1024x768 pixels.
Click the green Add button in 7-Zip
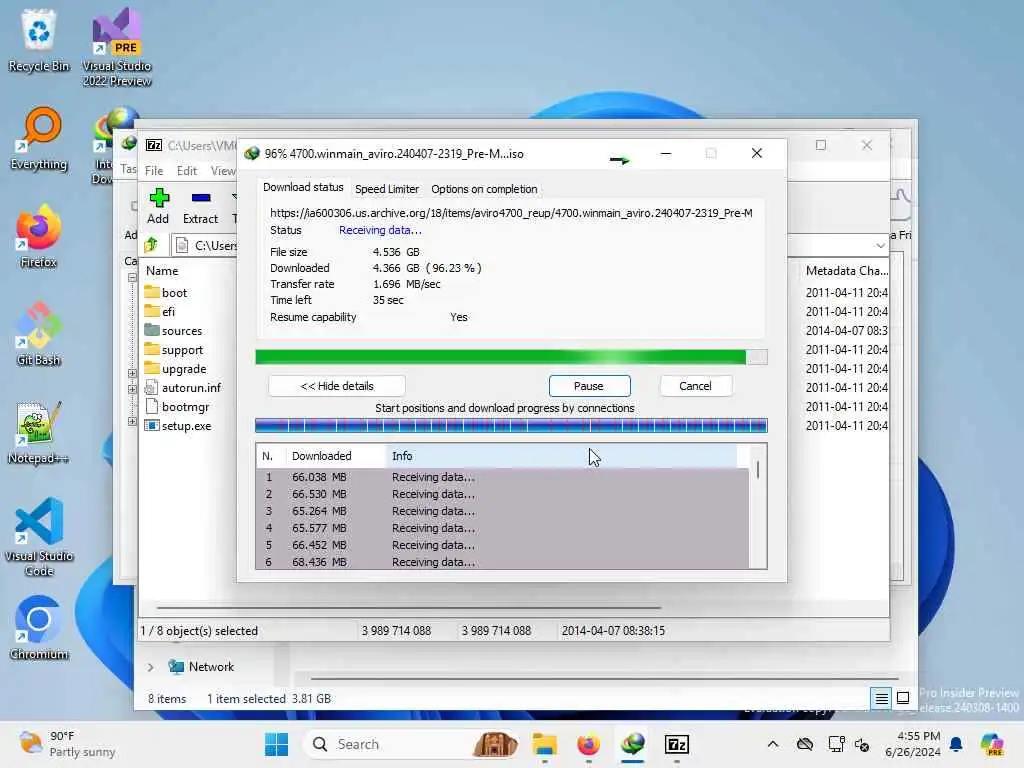click(158, 206)
